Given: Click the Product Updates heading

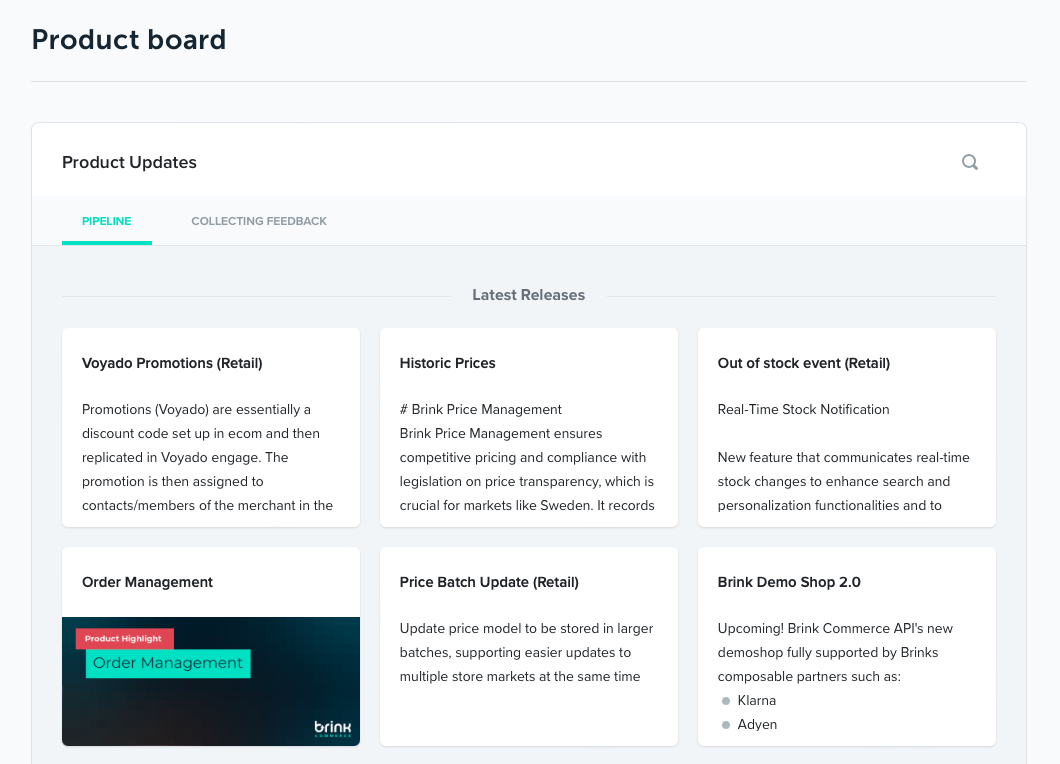Looking at the screenshot, I should coord(129,162).
